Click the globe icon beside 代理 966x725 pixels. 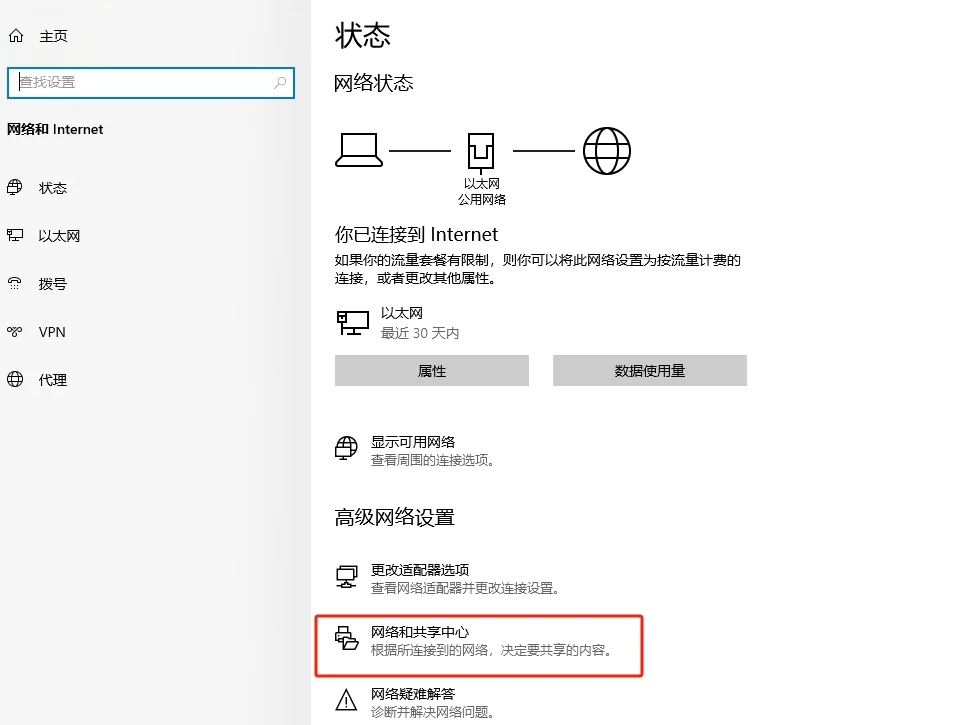[15, 379]
